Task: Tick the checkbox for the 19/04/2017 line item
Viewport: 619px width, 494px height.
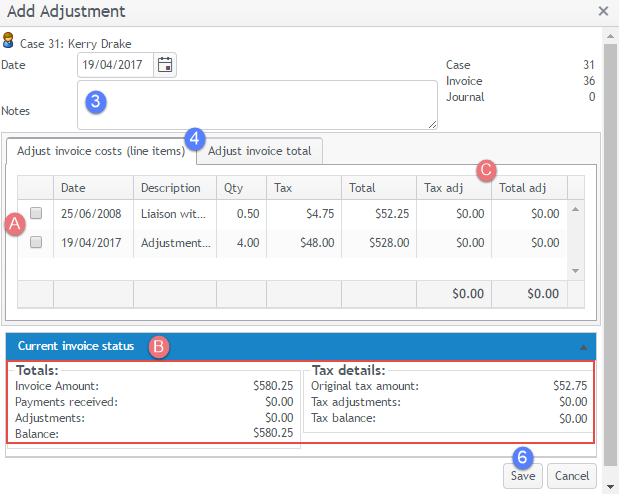Action: tap(36, 242)
